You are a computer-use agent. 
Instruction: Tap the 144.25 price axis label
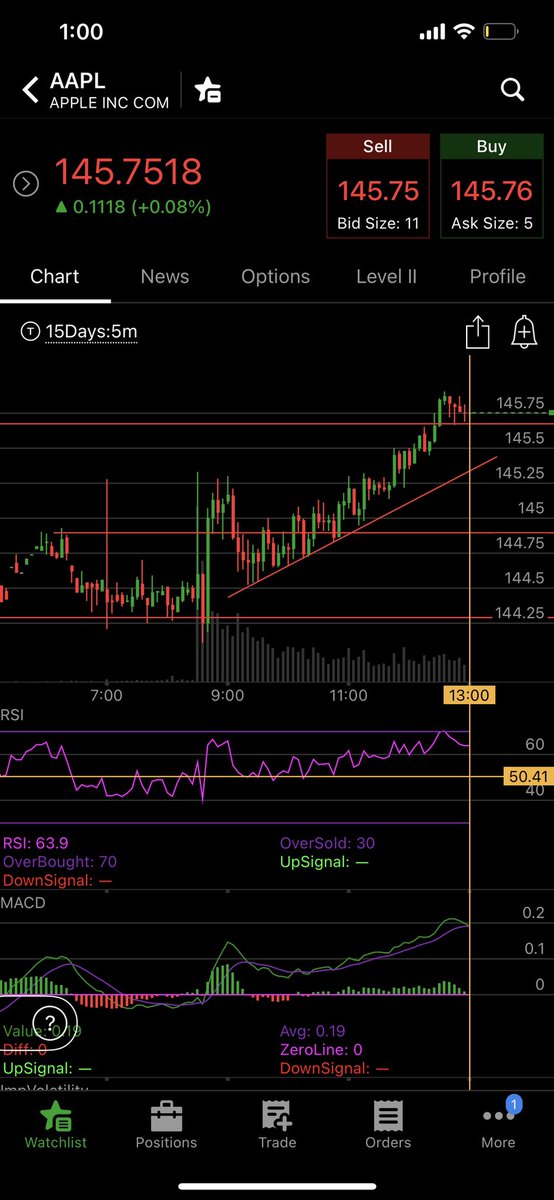pyautogui.click(x=520, y=613)
